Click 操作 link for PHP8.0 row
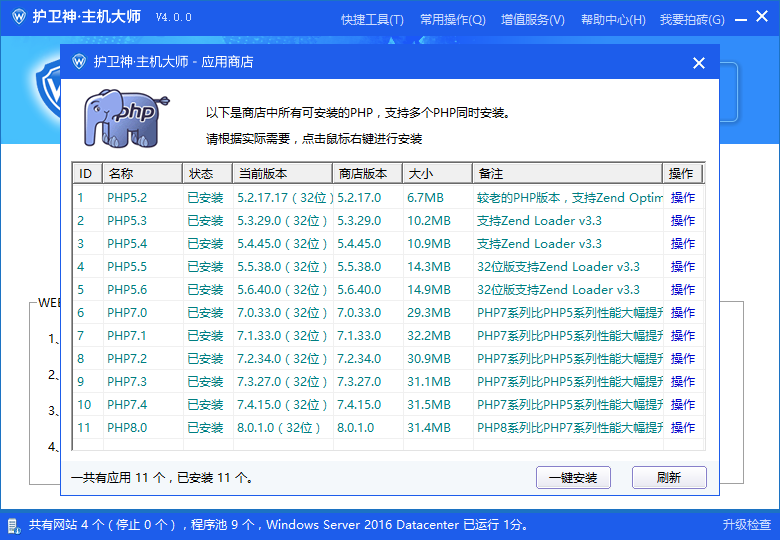This screenshot has height=540, width=780. (x=682, y=427)
